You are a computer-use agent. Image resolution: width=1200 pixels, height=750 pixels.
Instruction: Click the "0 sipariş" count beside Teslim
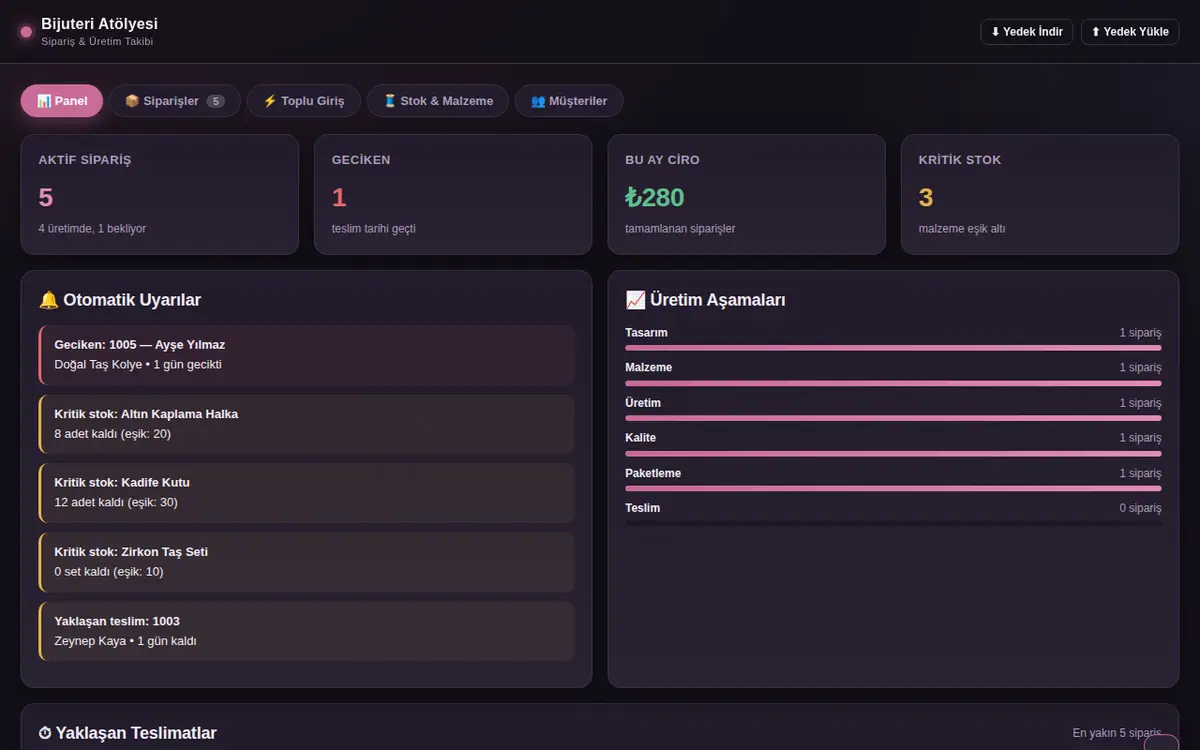tap(1141, 508)
